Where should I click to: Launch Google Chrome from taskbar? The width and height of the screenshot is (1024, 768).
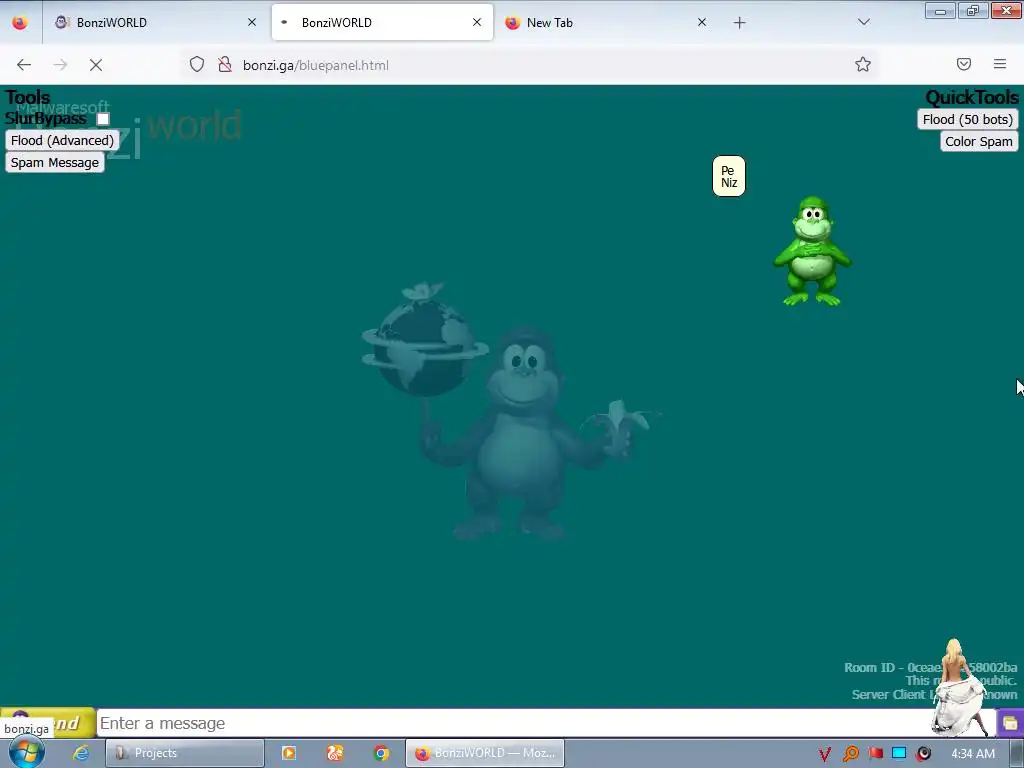pyautogui.click(x=381, y=753)
